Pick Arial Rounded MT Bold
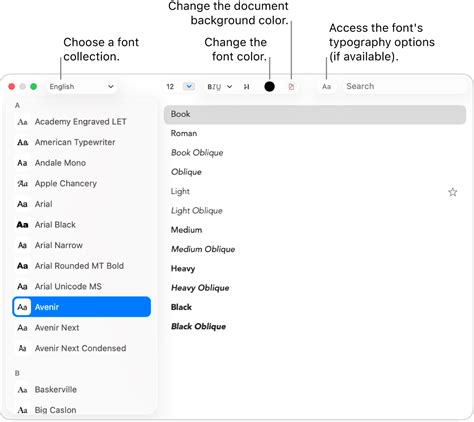The width and height of the screenshot is (474, 422). [82, 266]
